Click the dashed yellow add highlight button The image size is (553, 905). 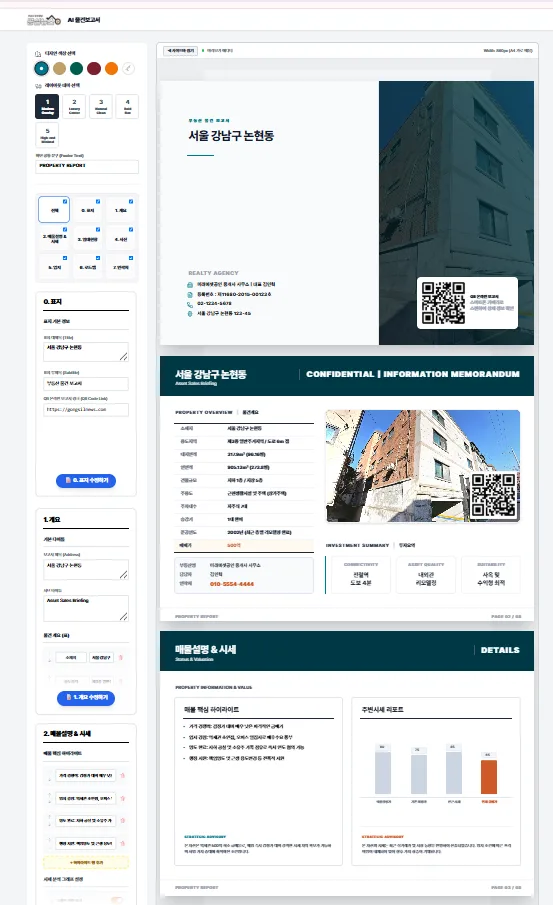pyautogui.click(x=86, y=862)
